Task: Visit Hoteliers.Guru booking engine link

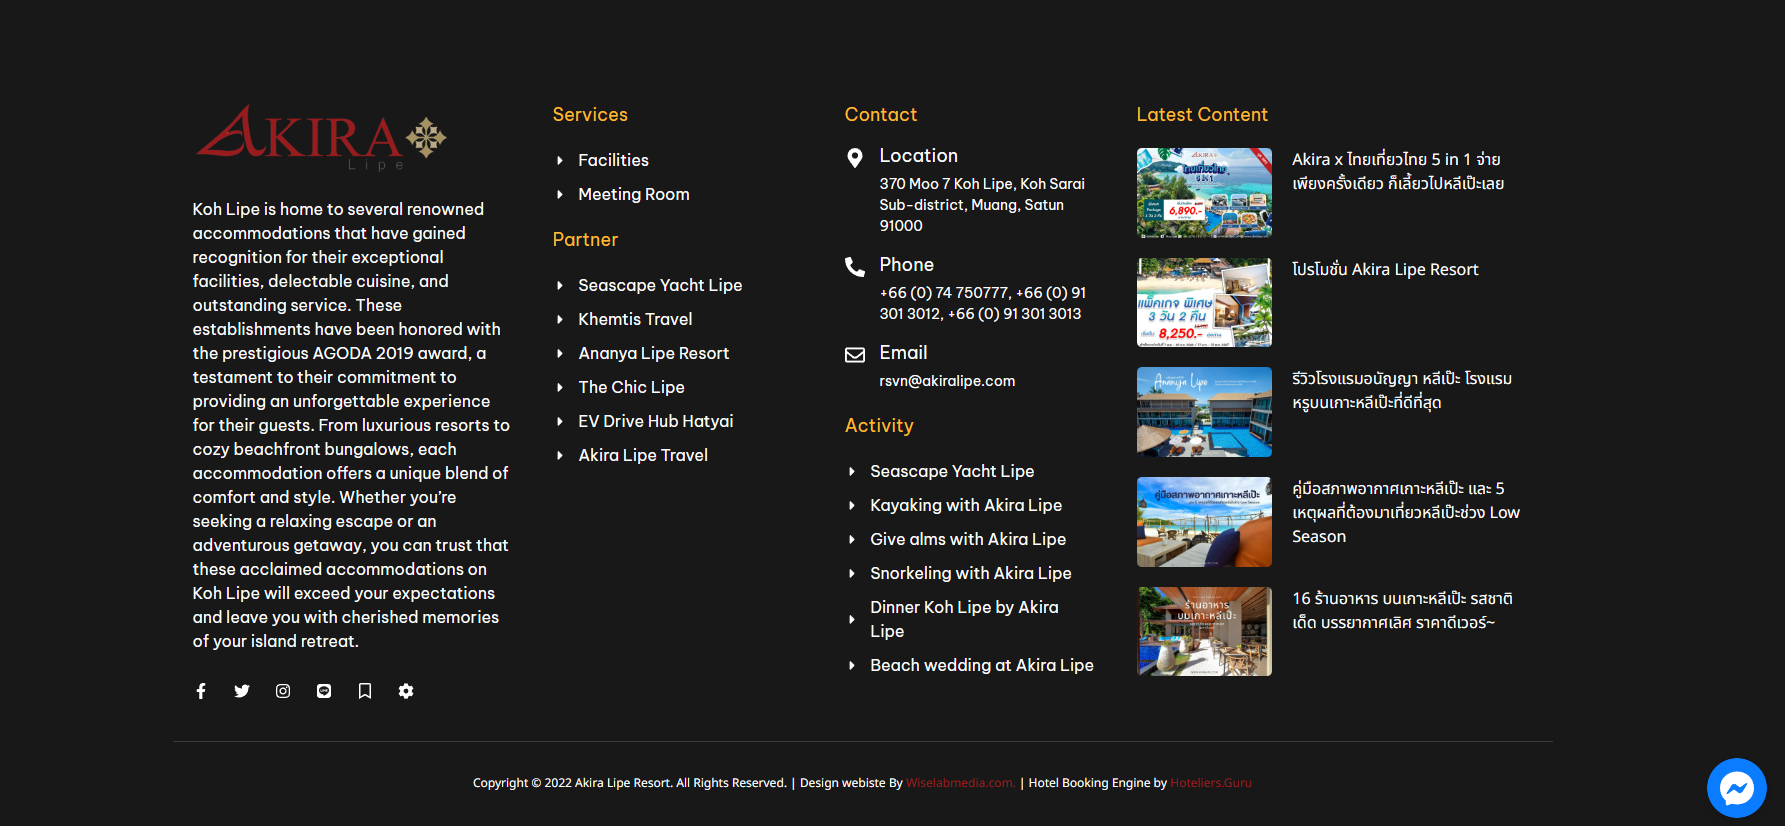Action: pyautogui.click(x=1211, y=783)
